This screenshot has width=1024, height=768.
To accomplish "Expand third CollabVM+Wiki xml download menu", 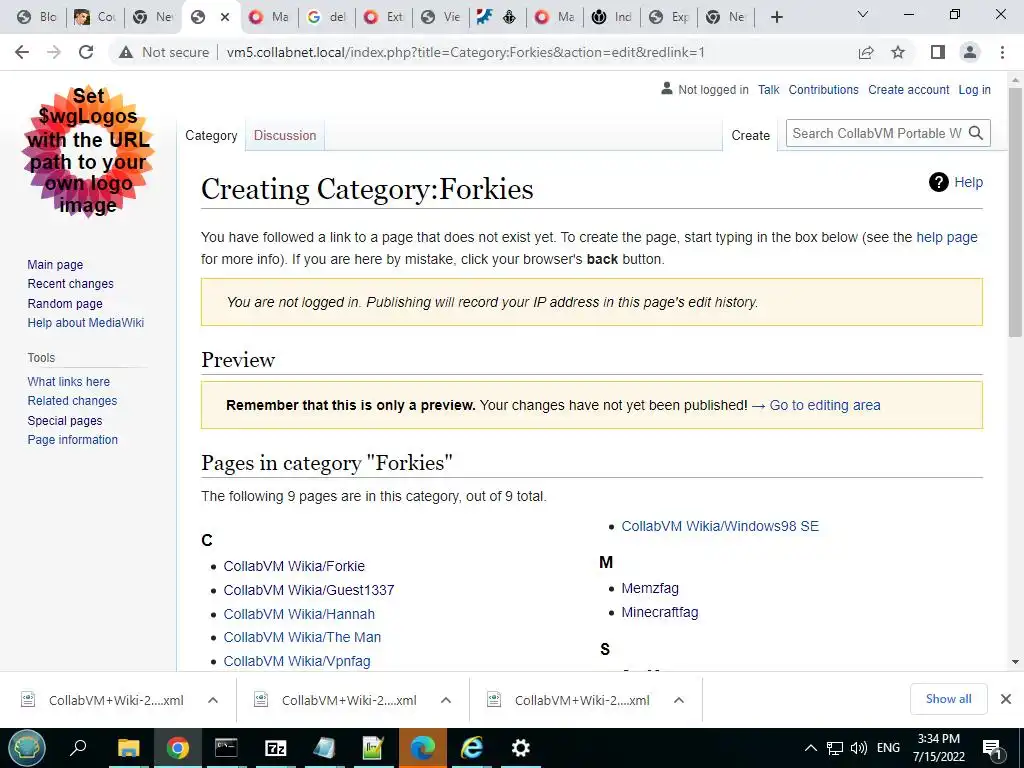I will tap(679, 700).
